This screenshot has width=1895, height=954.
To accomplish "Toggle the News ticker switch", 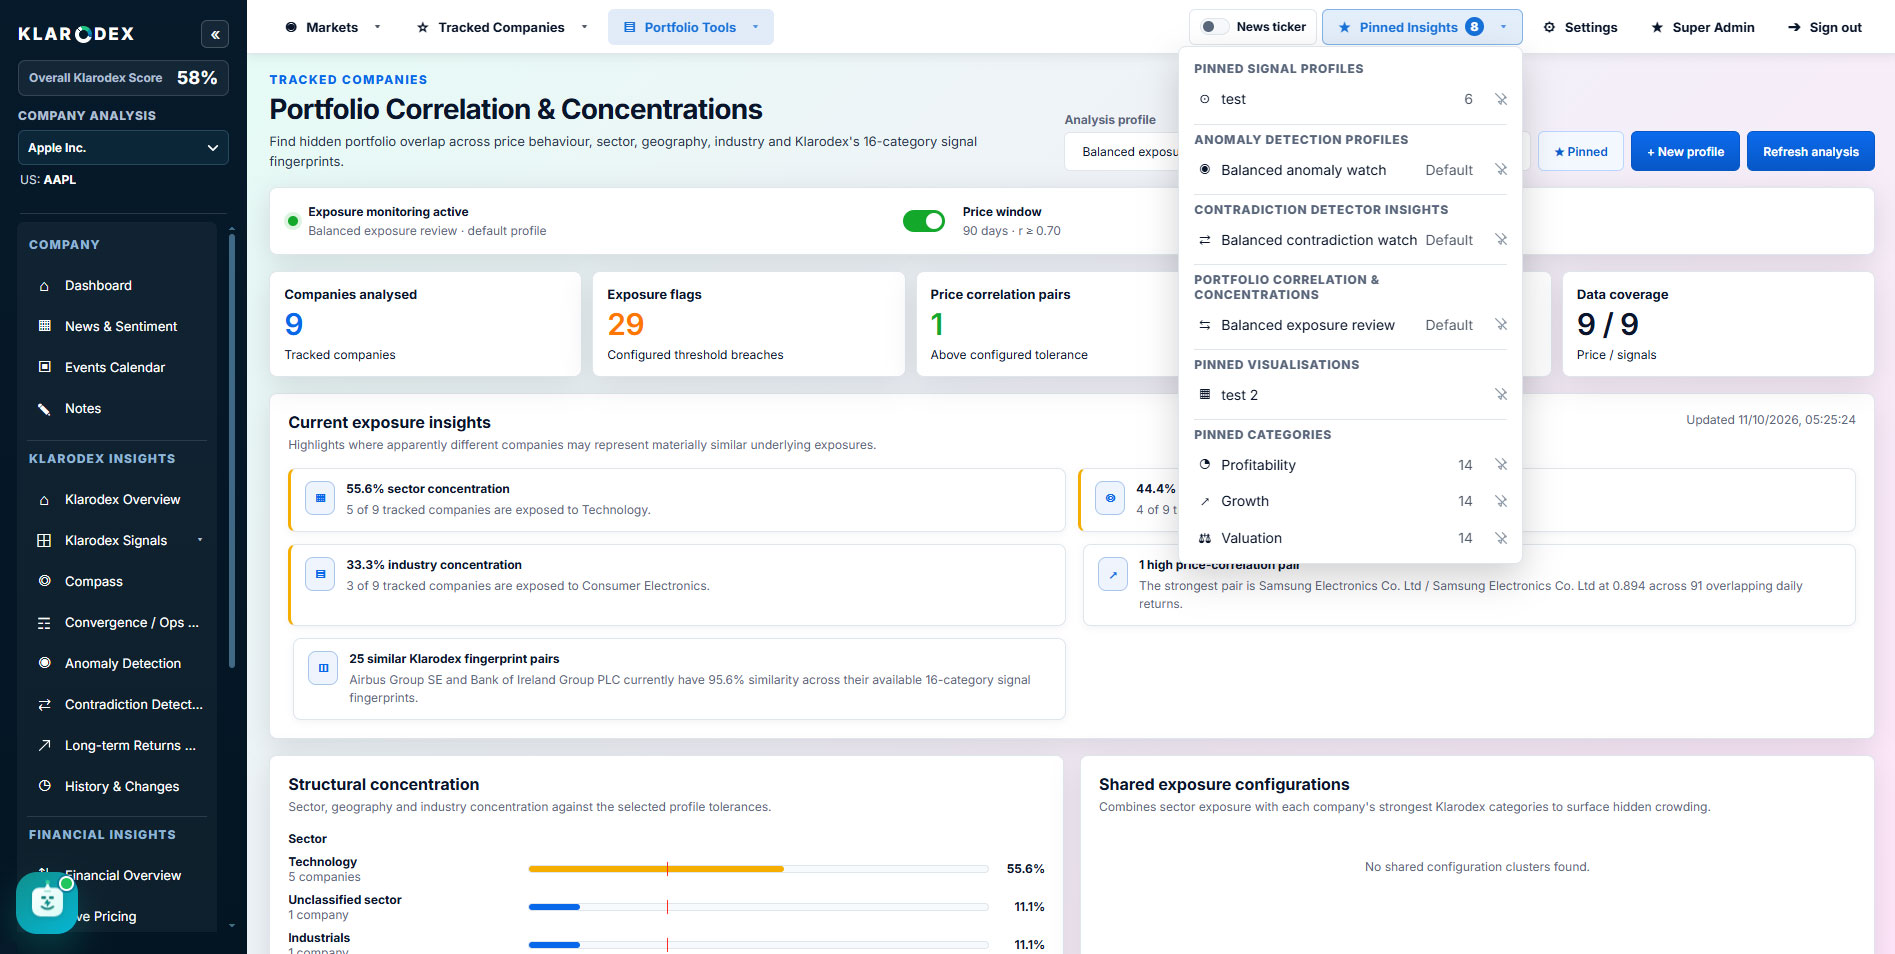I will click(1214, 27).
